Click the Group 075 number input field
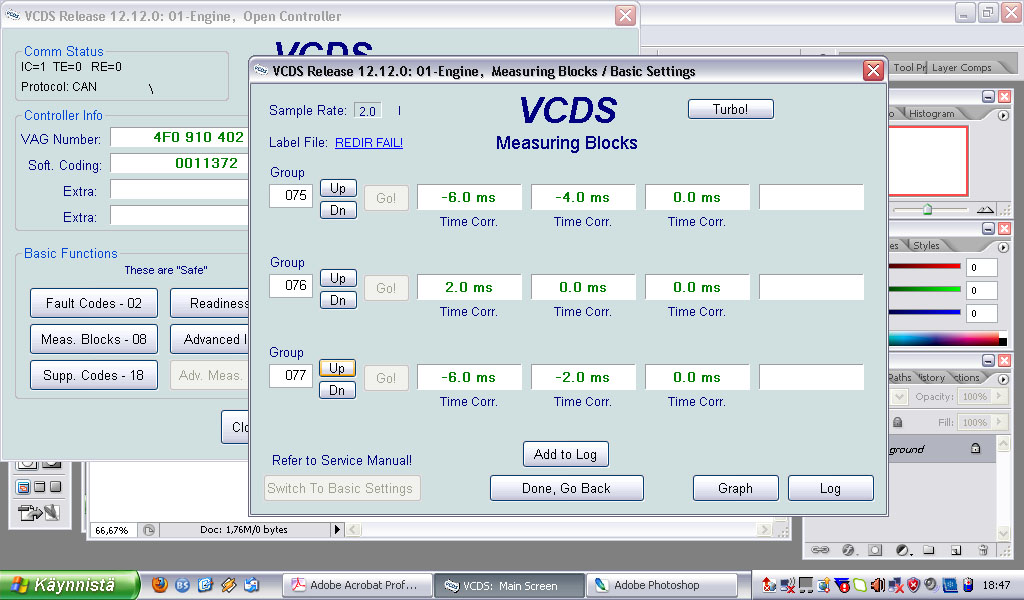The image size is (1024, 600). pyautogui.click(x=291, y=196)
